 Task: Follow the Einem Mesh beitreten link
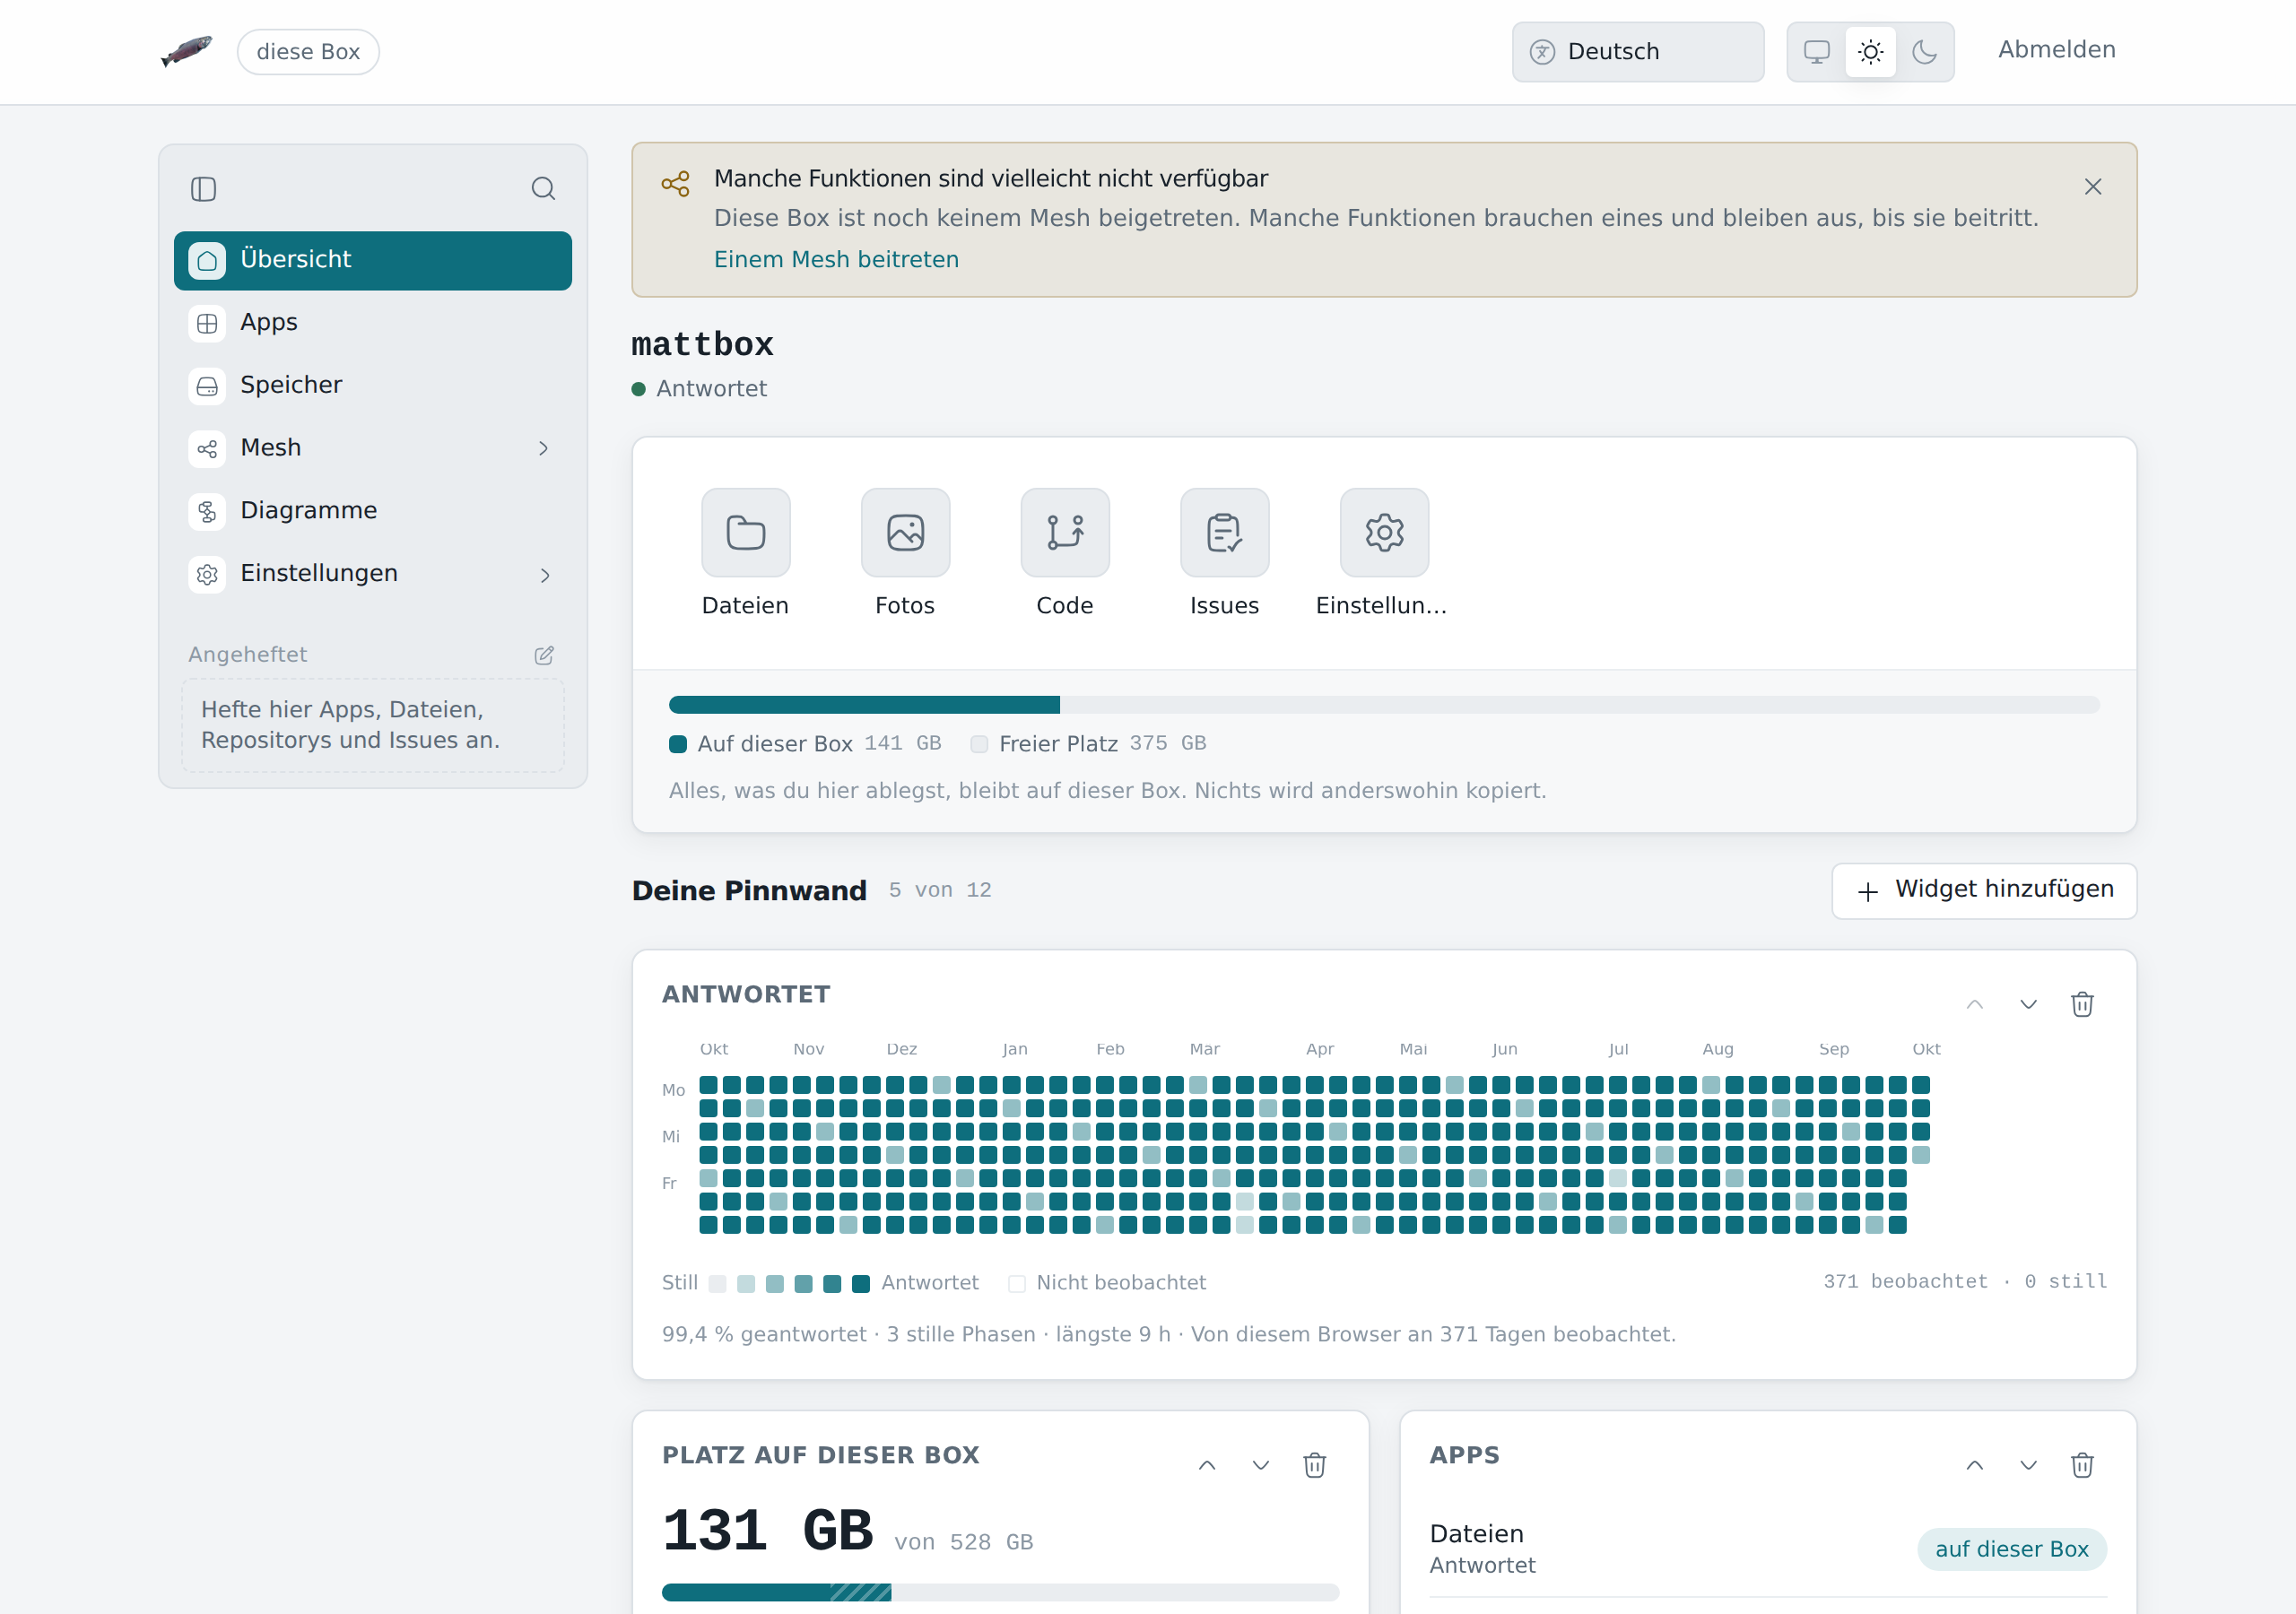[x=836, y=260]
